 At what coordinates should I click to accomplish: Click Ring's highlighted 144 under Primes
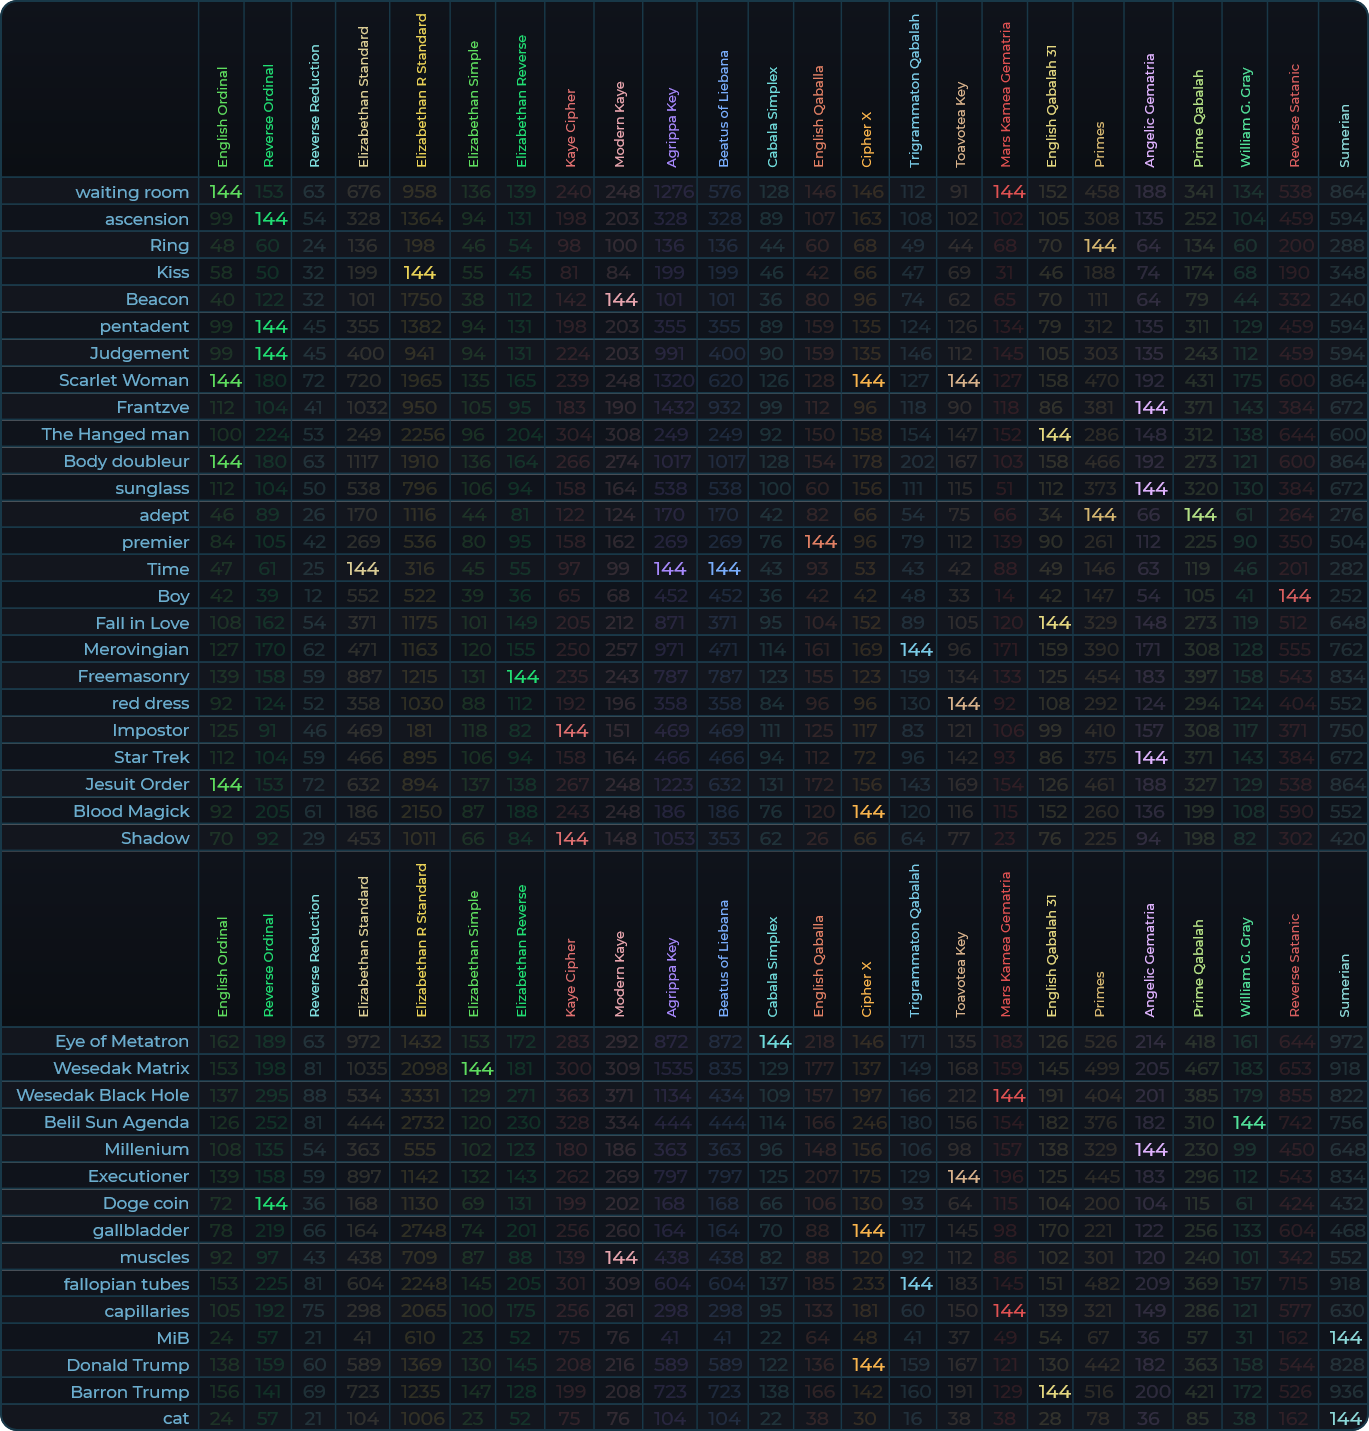click(1100, 245)
